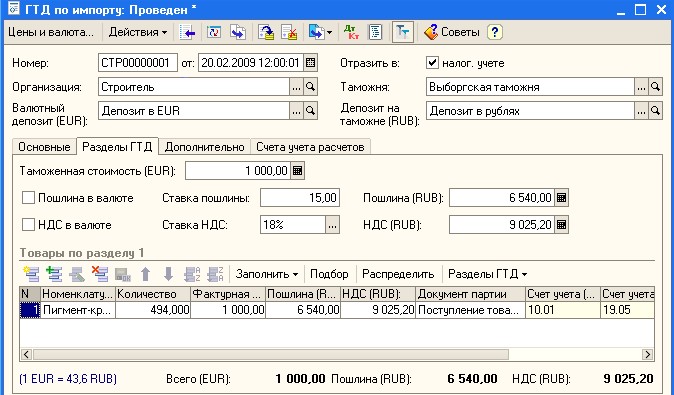Click the horizontal scrollbar thumb of goods table

271,354
